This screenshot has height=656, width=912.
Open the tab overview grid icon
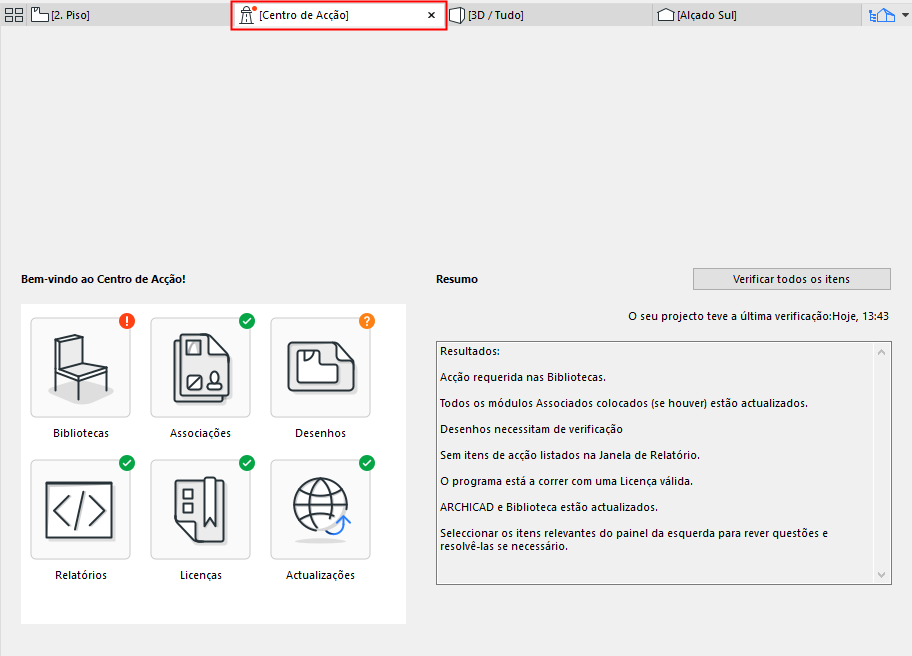(14, 15)
